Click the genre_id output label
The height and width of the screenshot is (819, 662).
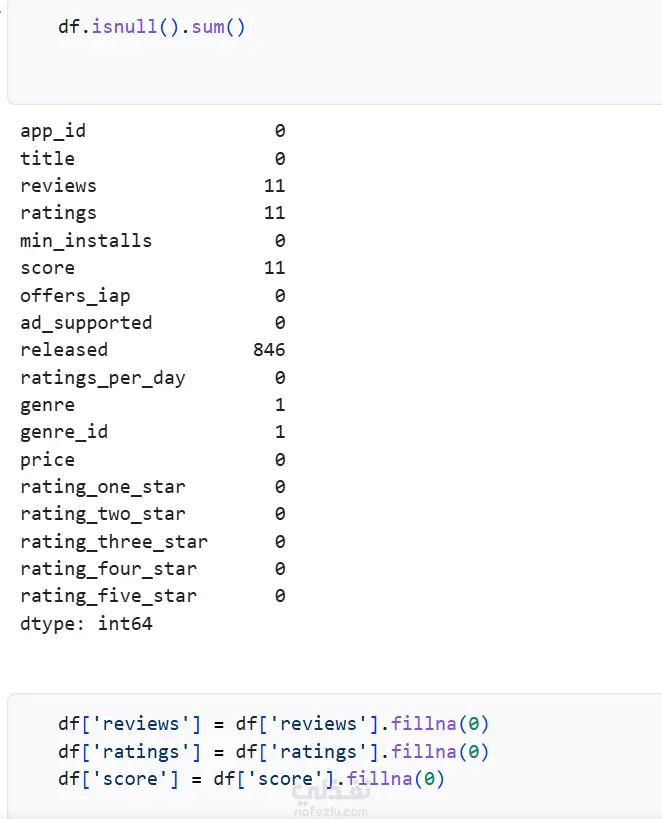tap(64, 432)
